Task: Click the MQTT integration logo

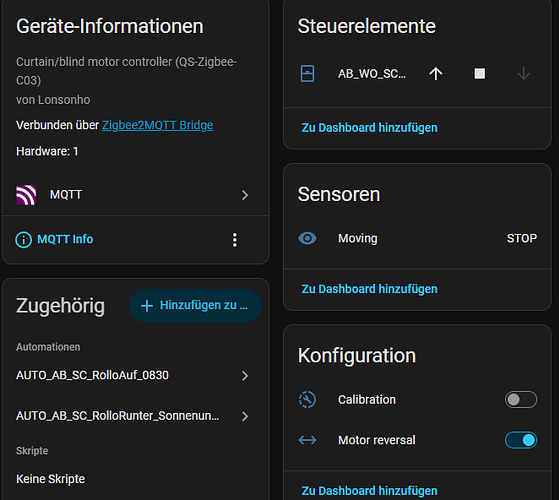Action: coord(26,195)
